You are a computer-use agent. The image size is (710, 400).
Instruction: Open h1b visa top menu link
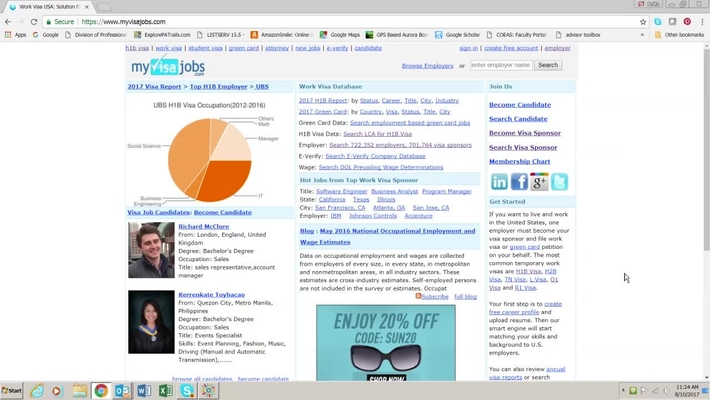(x=137, y=48)
